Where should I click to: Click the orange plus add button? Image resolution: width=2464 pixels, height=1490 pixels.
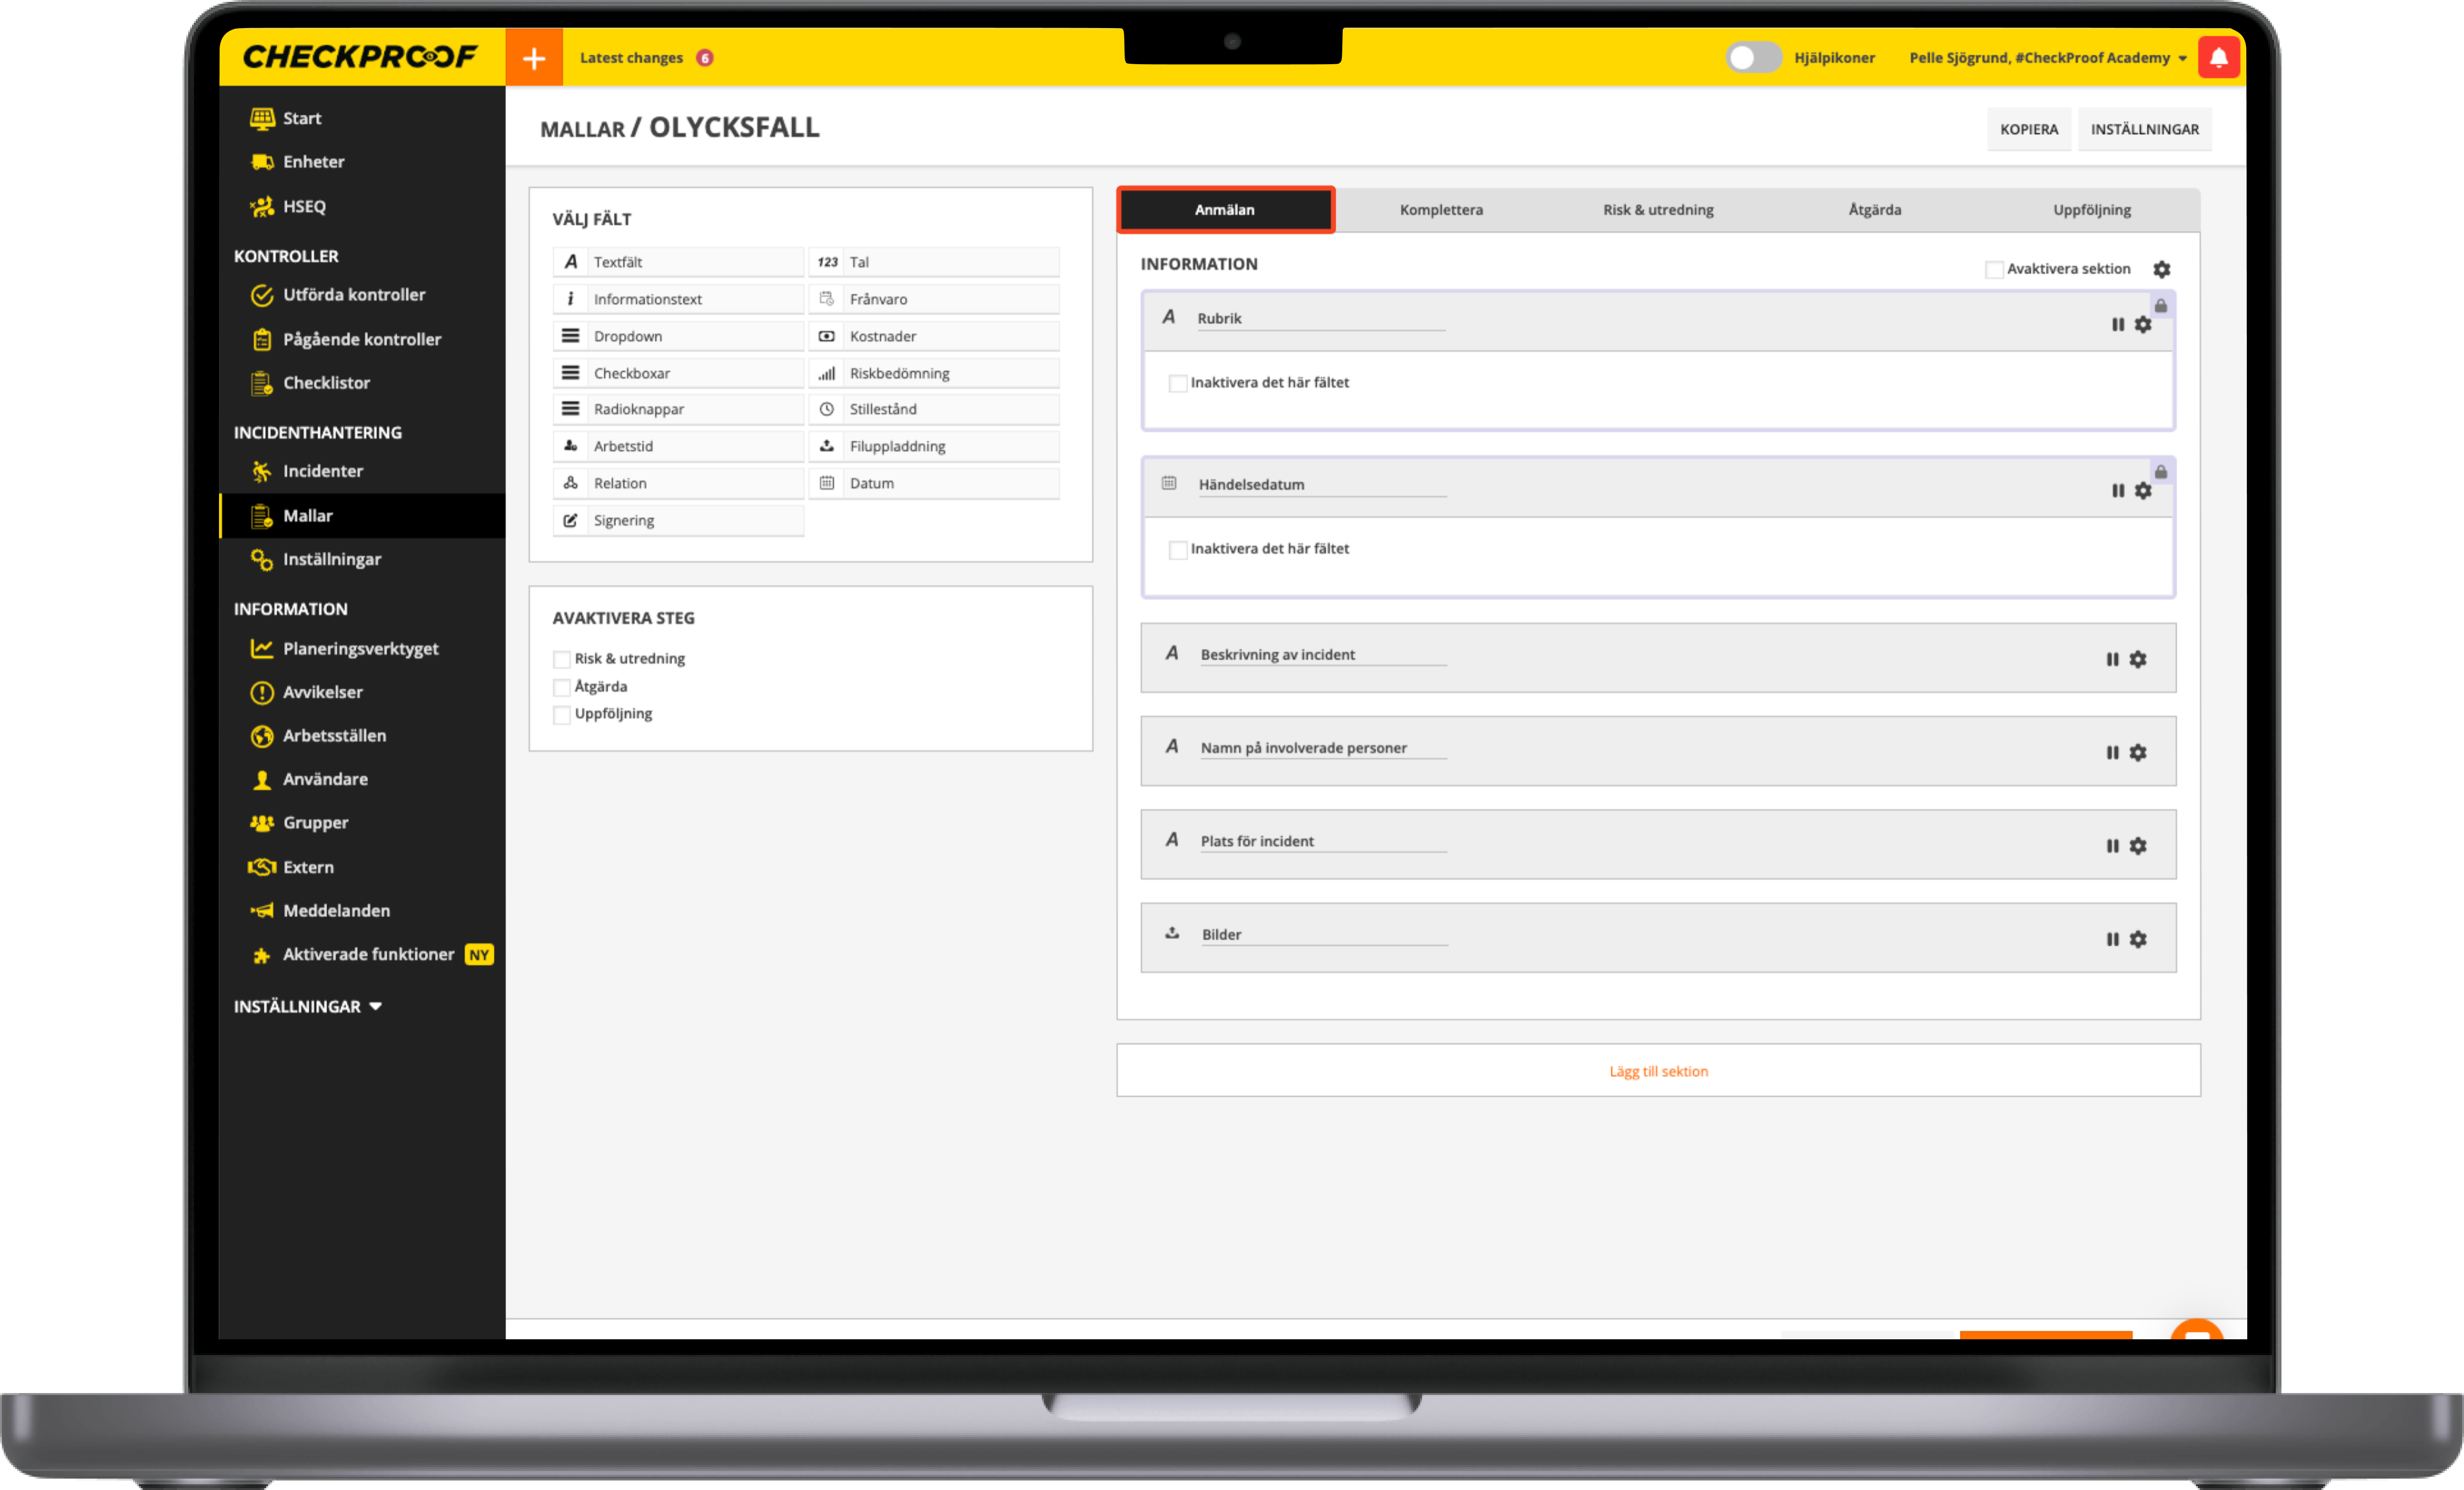point(534,58)
